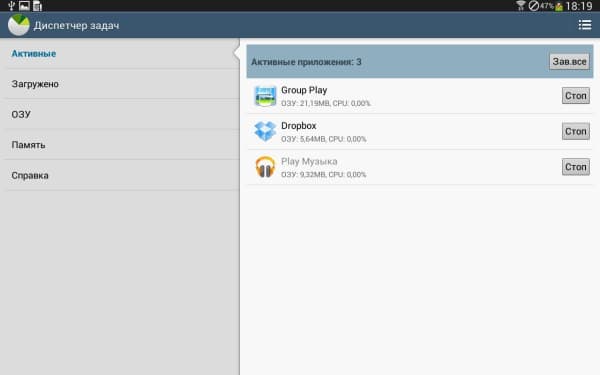Screen dimensions: 600x375
Task: Stop the Play Музыка app
Action: point(576,167)
